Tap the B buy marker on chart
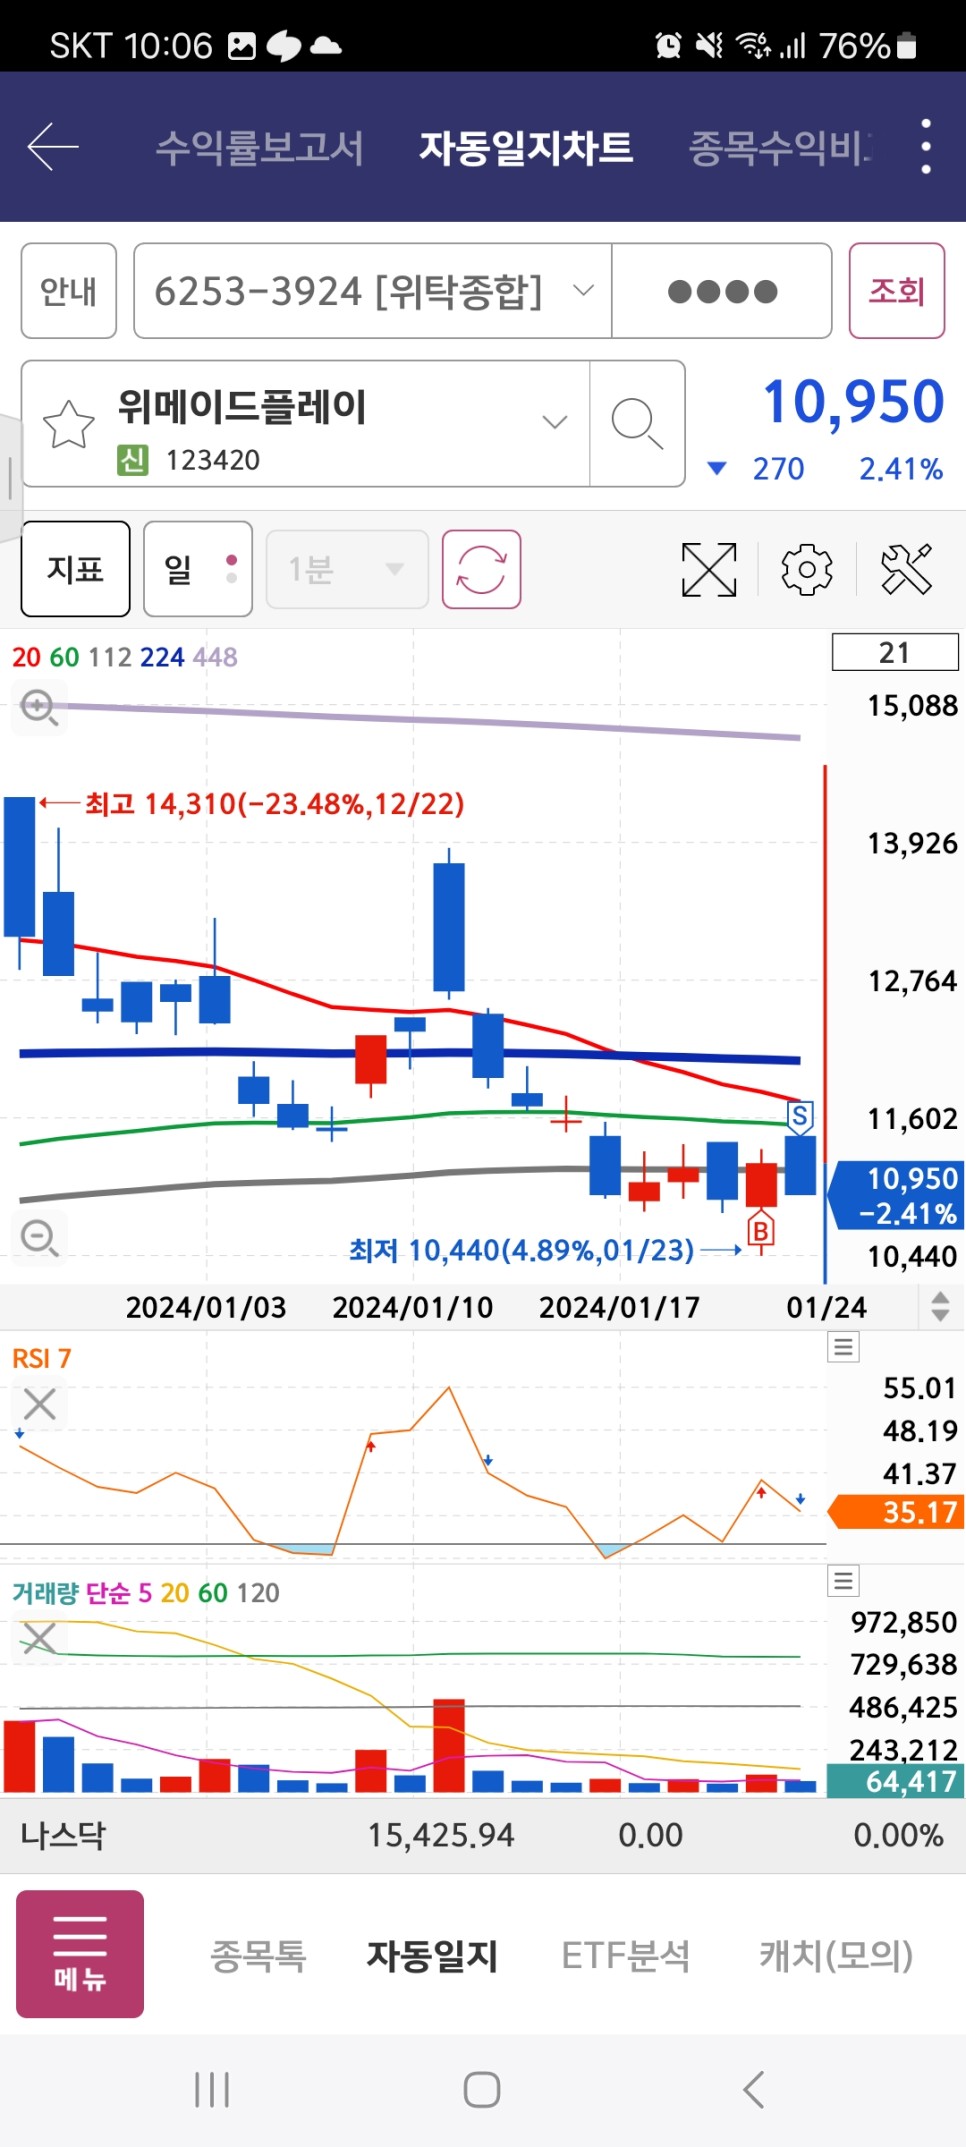This screenshot has height=2147, width=966. [x=761, y=1231]
